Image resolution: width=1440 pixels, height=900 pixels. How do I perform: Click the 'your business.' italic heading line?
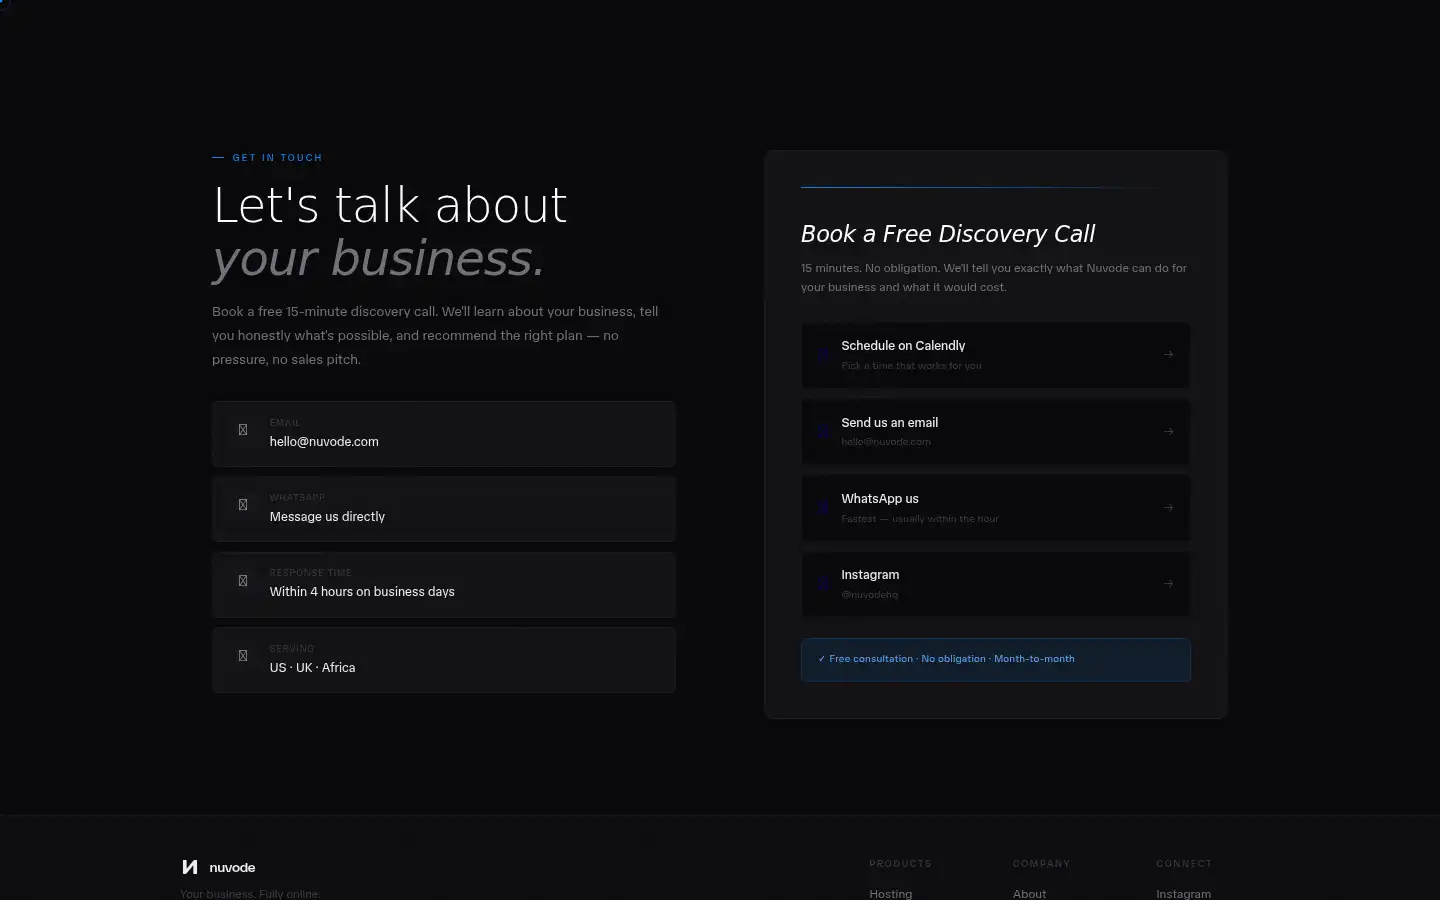click(378, 258)
